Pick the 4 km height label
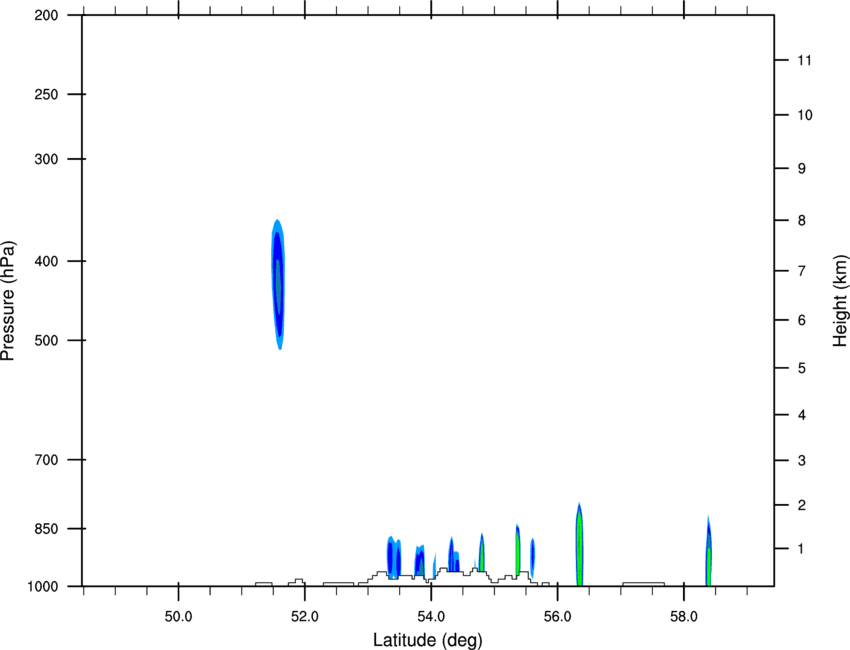The width and height of the screenshot is (850, 650). [x=802, y=415]
